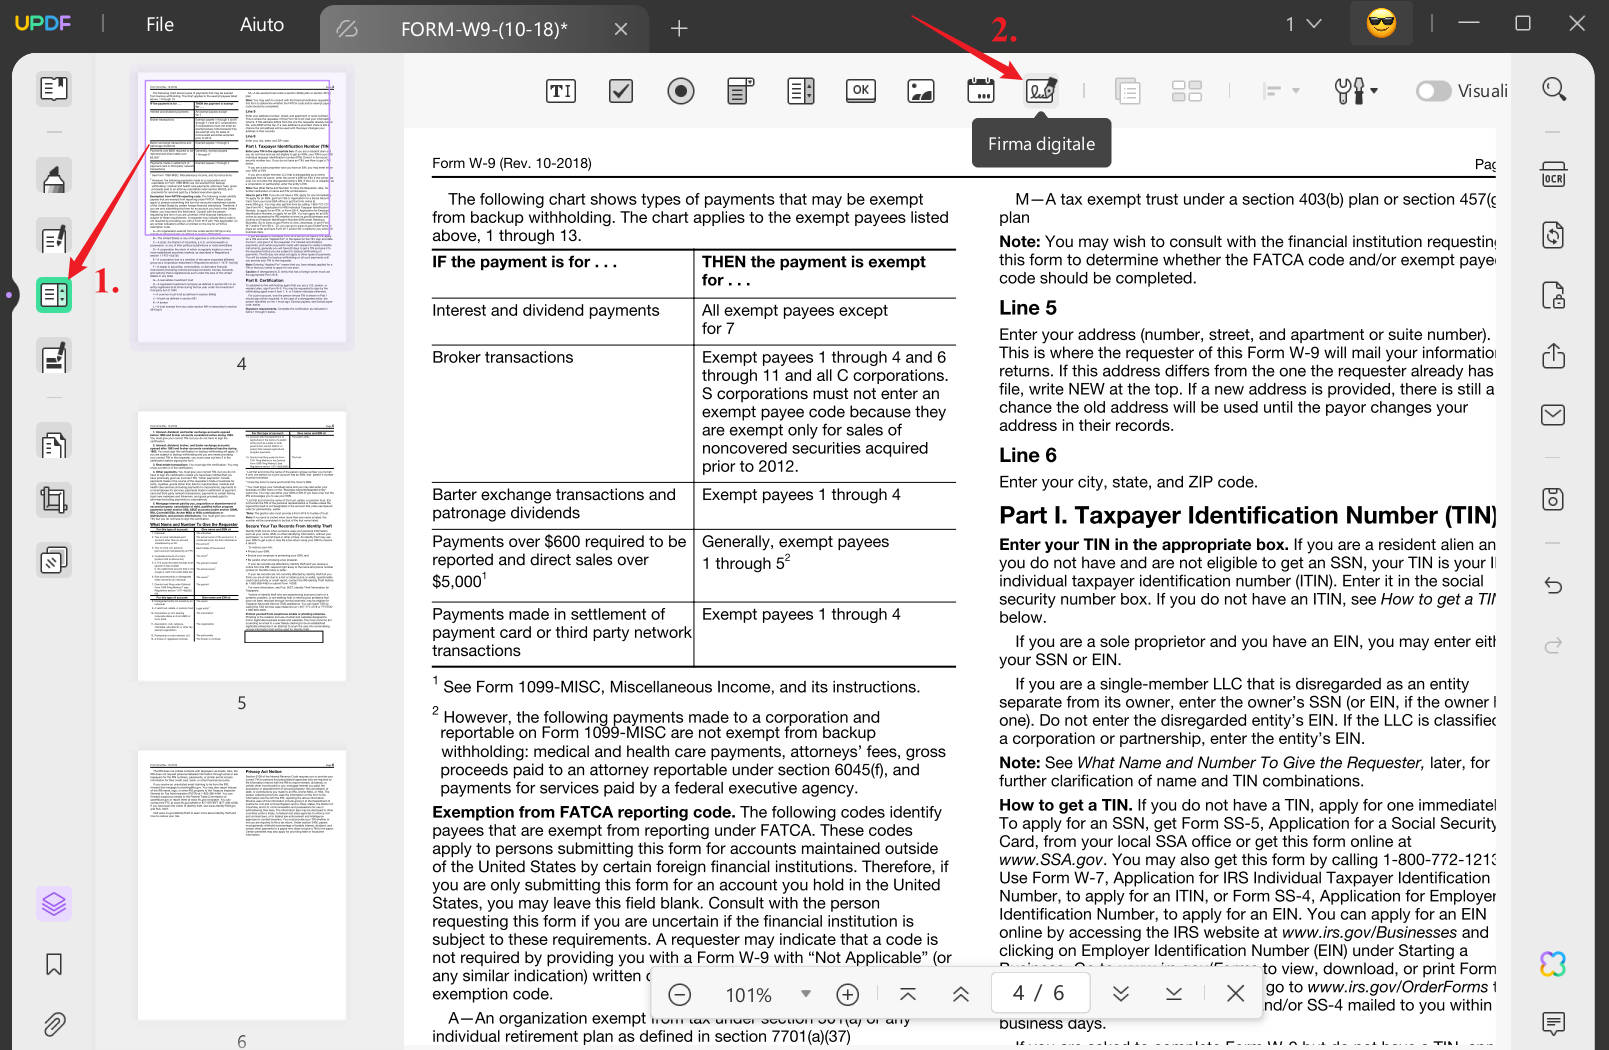Click the page number input field
This screenshot has height=1050, width=1609.
[1038, 993]
